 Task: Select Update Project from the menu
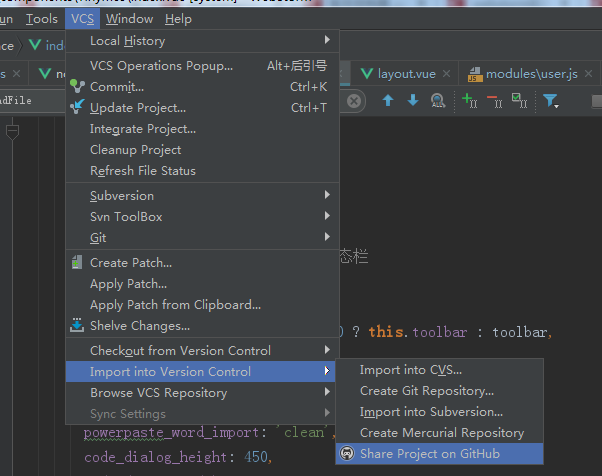pyautogui.click(x=202, y=108)
